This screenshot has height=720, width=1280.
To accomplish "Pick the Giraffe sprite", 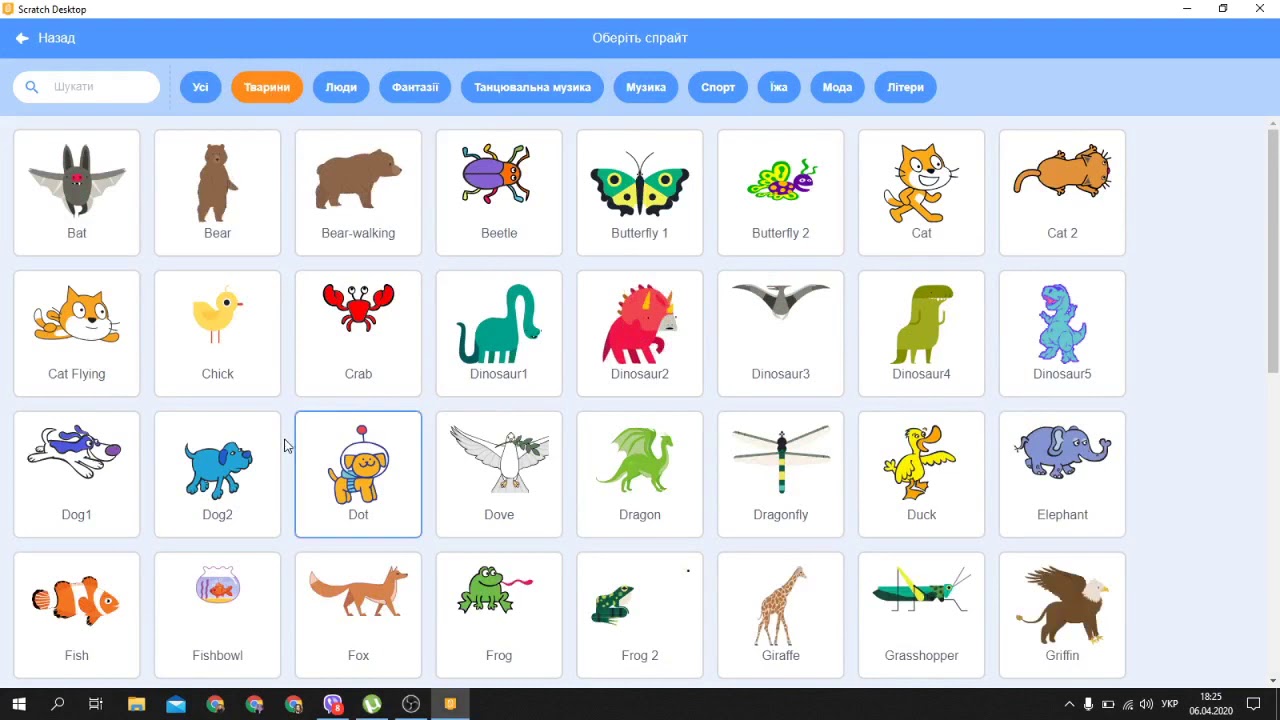I will point(781,615).
